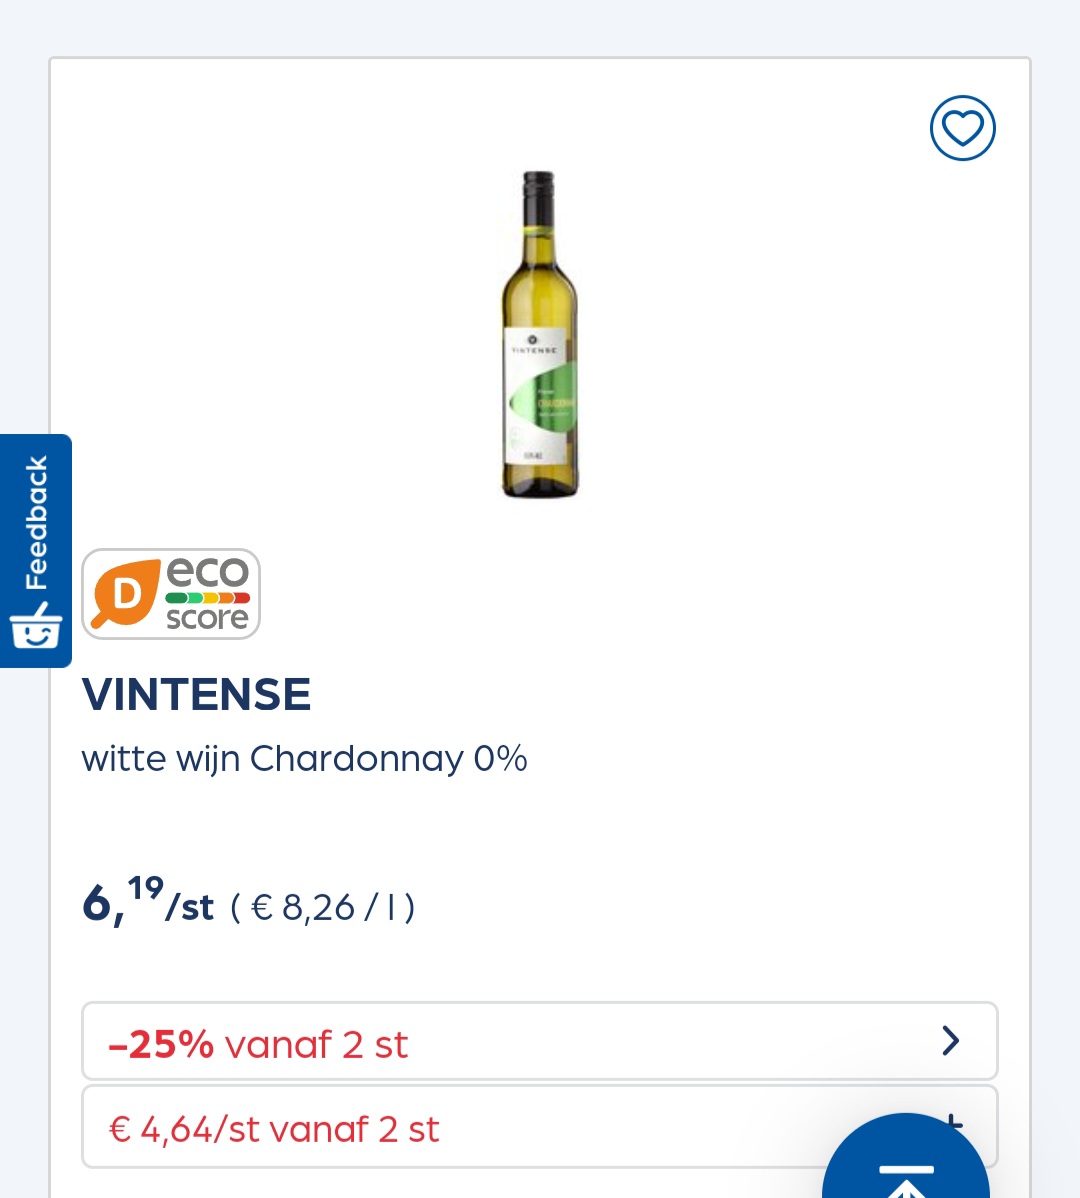1080x1198 pixels.
Task: Open the Vintense wine bottle image
Action: point(539,335)
